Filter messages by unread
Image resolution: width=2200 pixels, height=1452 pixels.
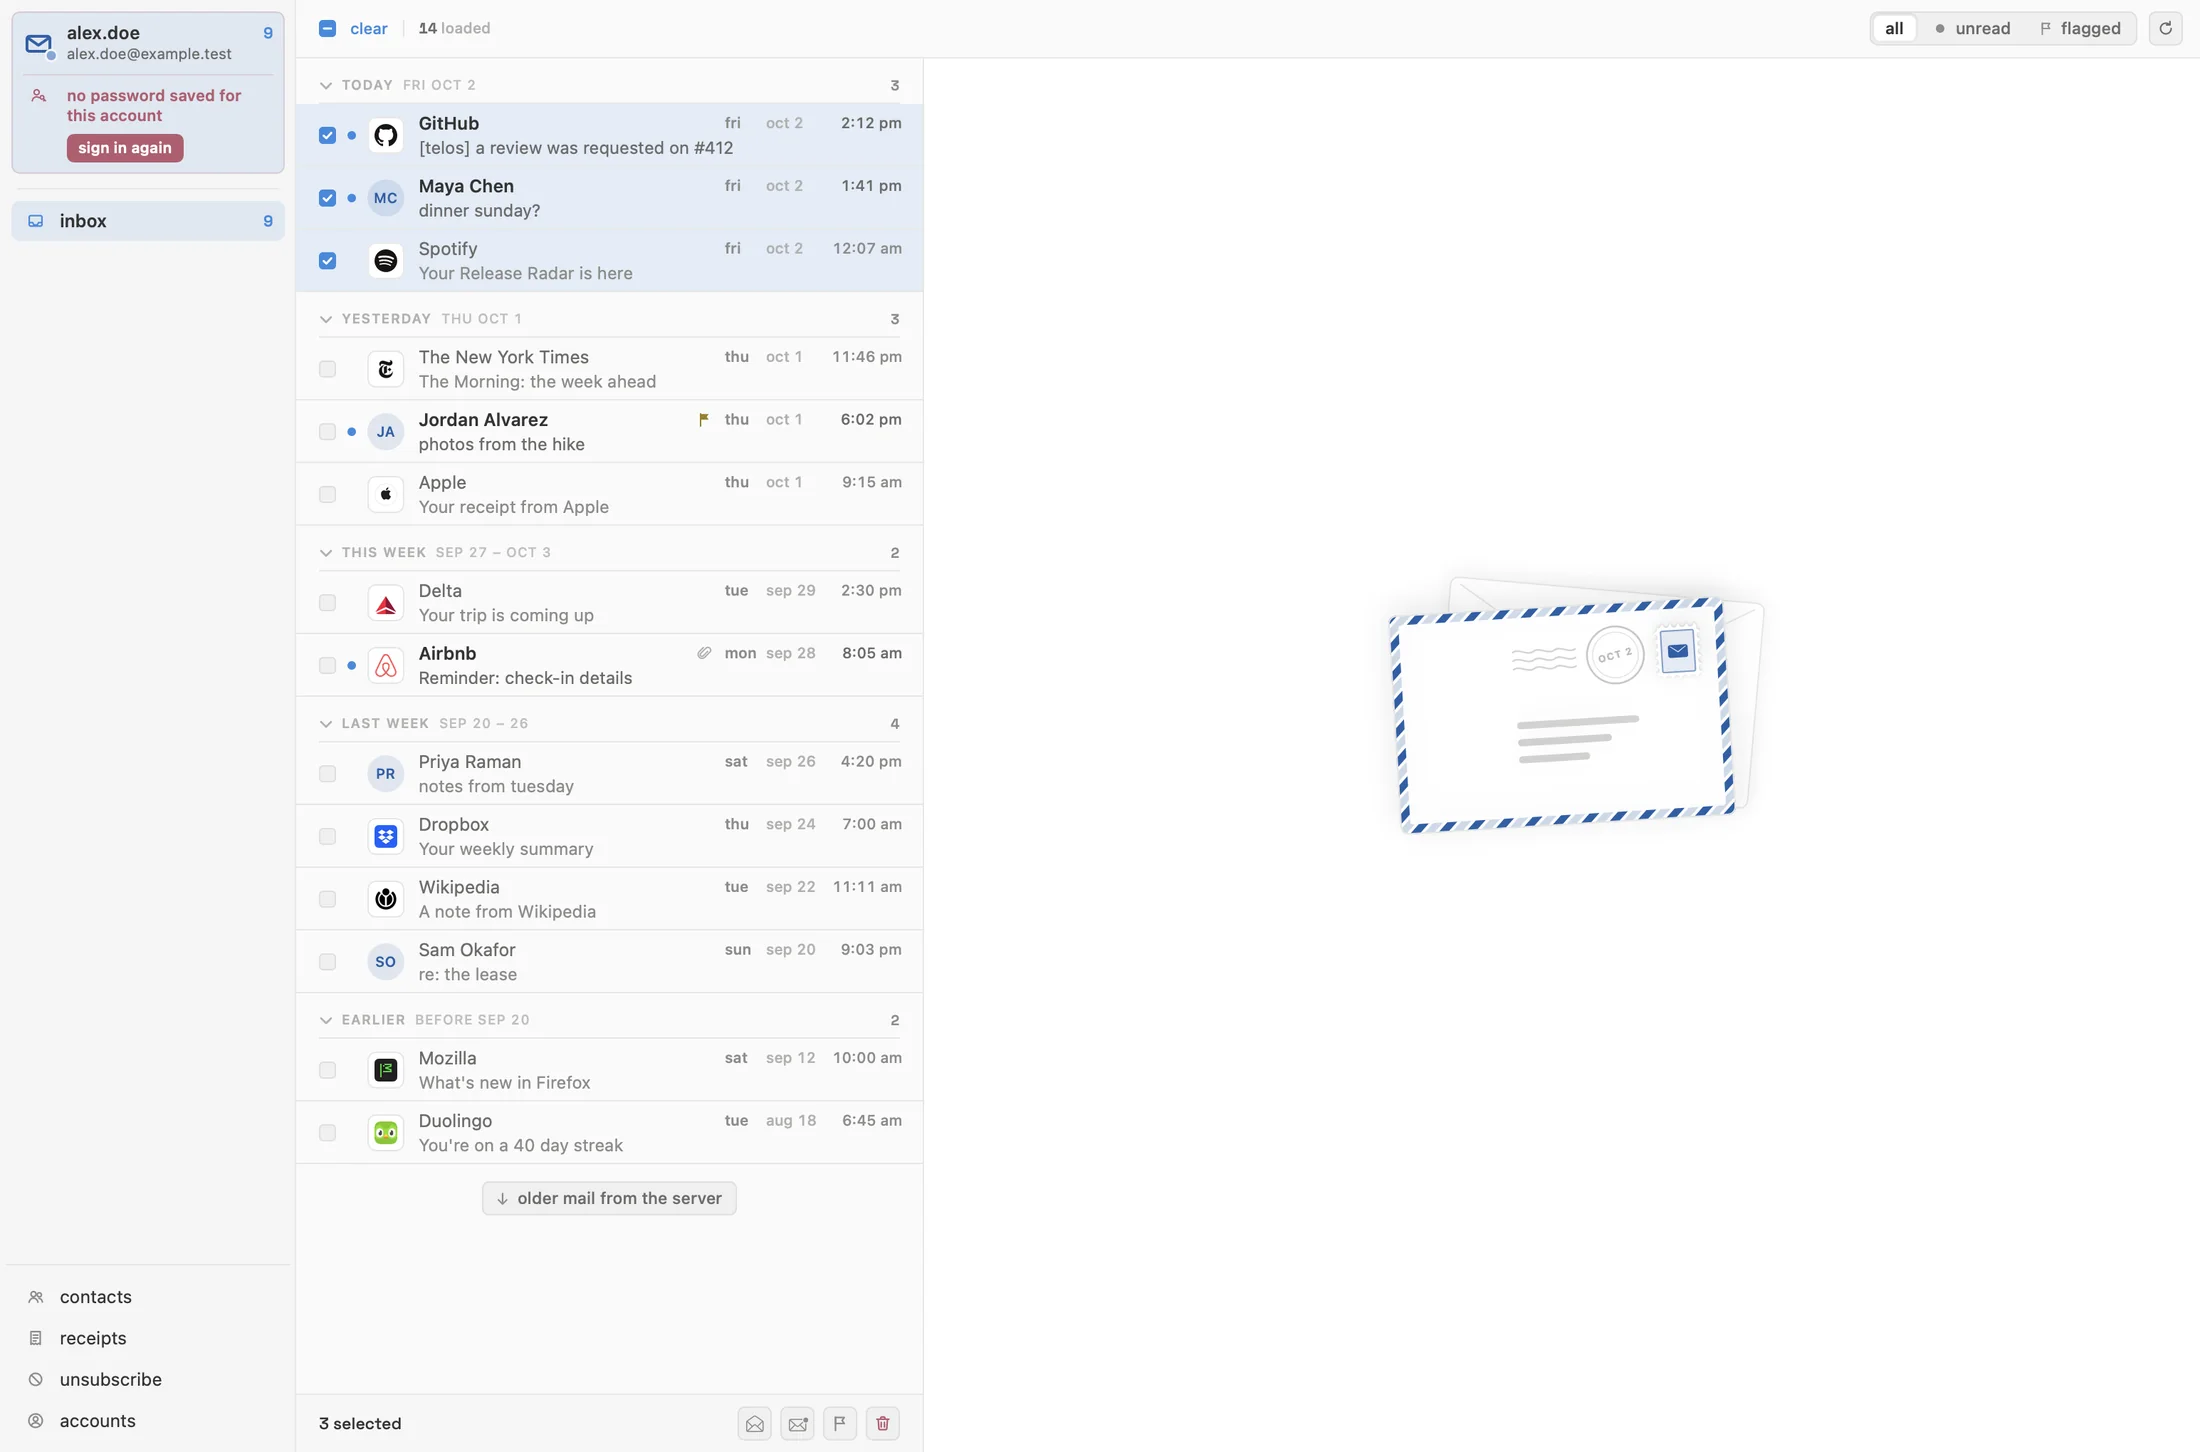(1972, 28)
